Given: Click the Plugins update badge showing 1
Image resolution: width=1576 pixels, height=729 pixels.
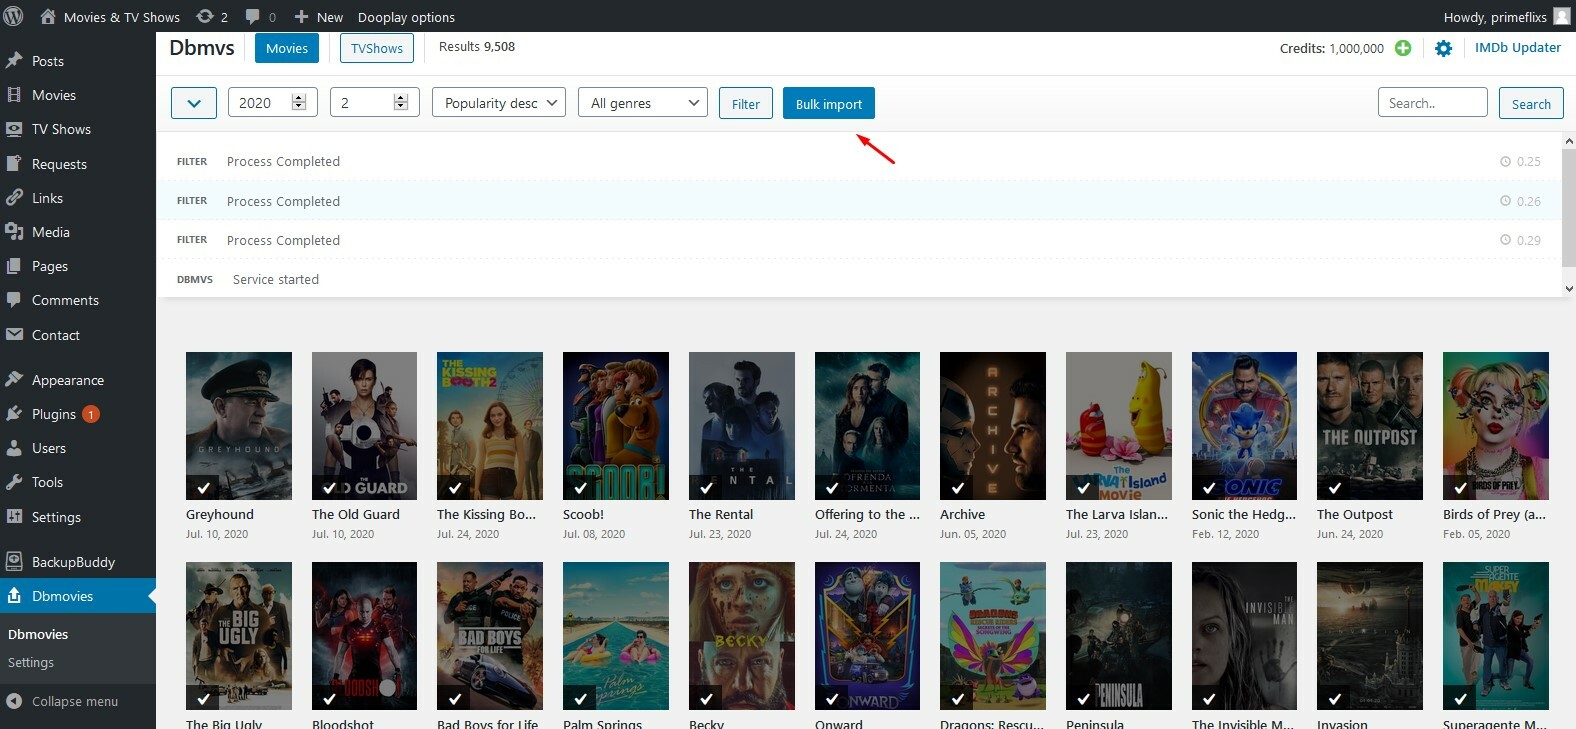Looking at the screenshot, I should [91, 414].
